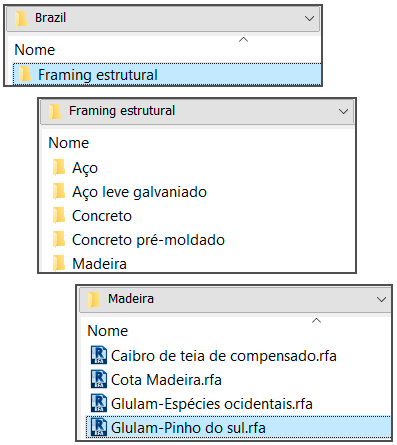Sort by Nome column in Brazil panel
This screenshot has width=397, height=445.
click(34, 50)
